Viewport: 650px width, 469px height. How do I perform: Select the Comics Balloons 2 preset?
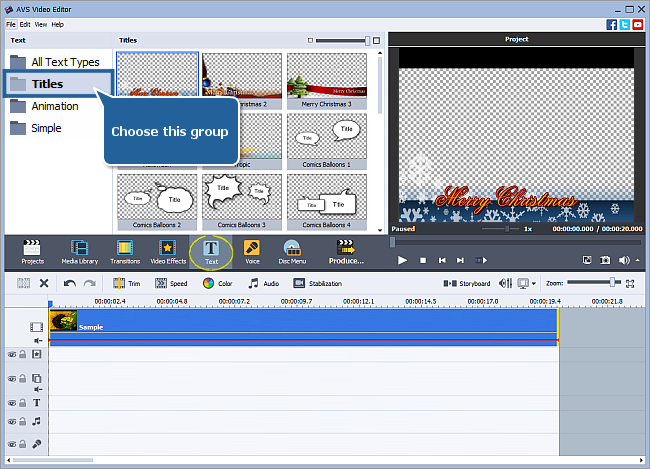coord(157,202)
